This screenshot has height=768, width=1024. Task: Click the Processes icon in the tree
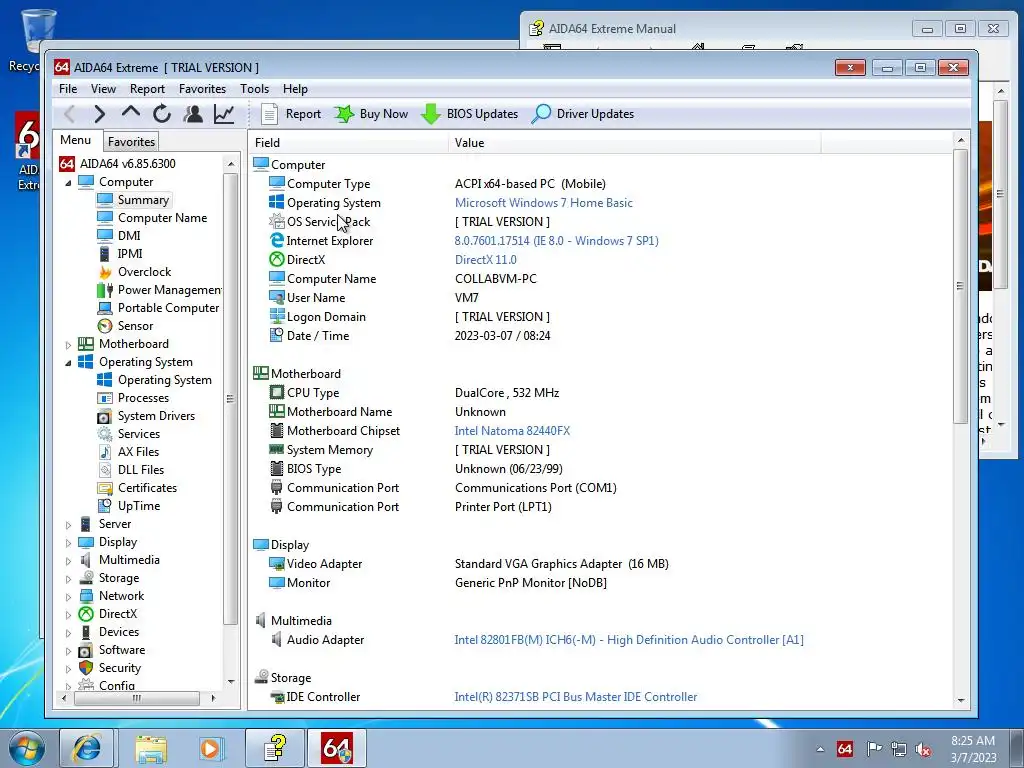click(x=104, y=398)
